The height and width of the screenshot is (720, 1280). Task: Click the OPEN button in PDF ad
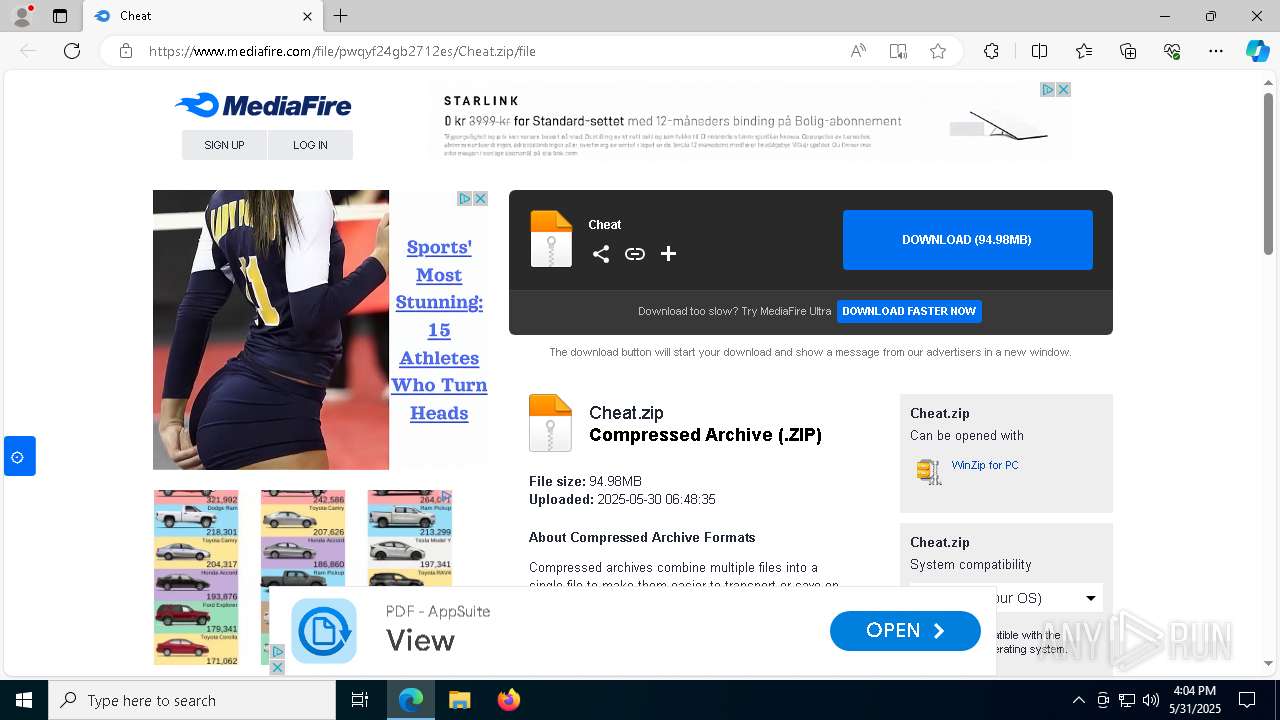[905, 631]
